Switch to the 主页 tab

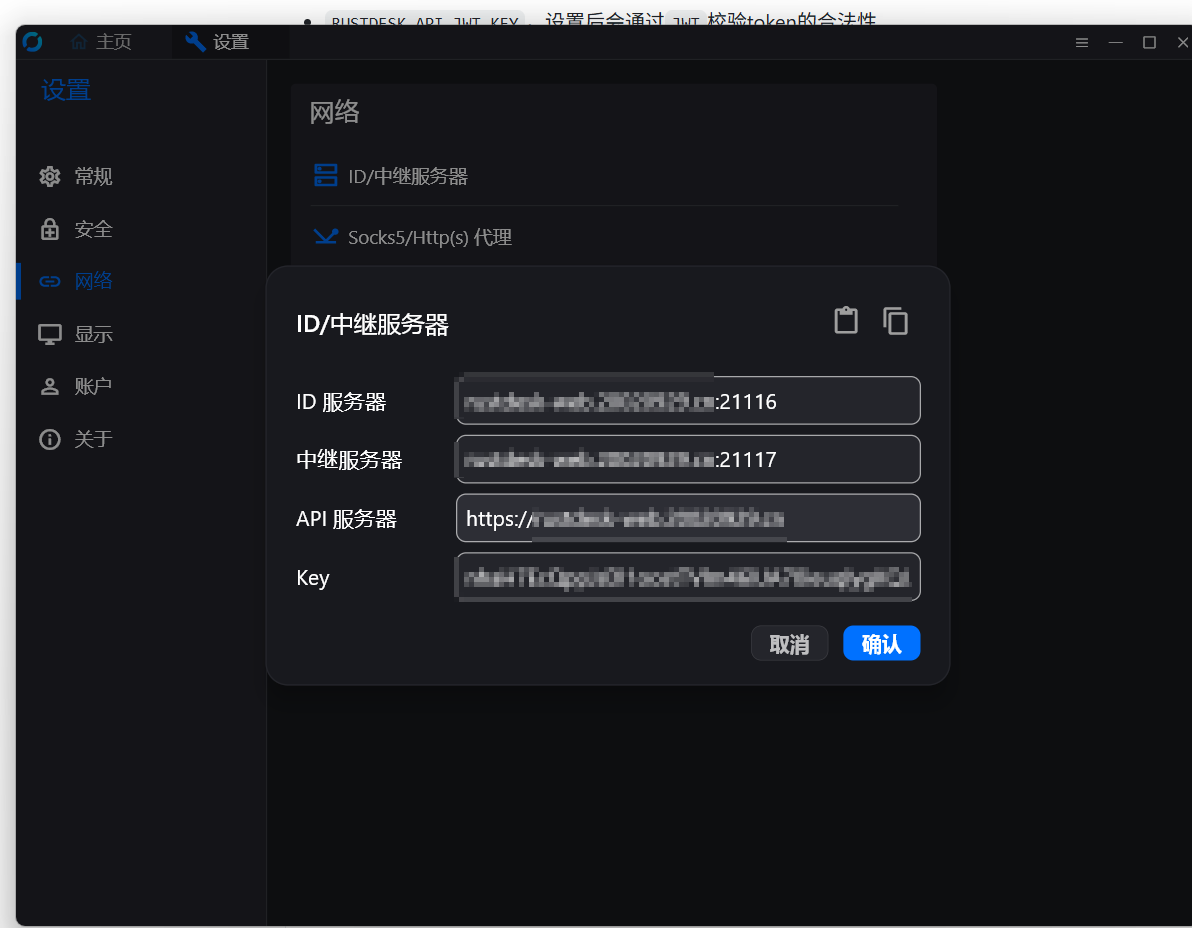(102, 42)
